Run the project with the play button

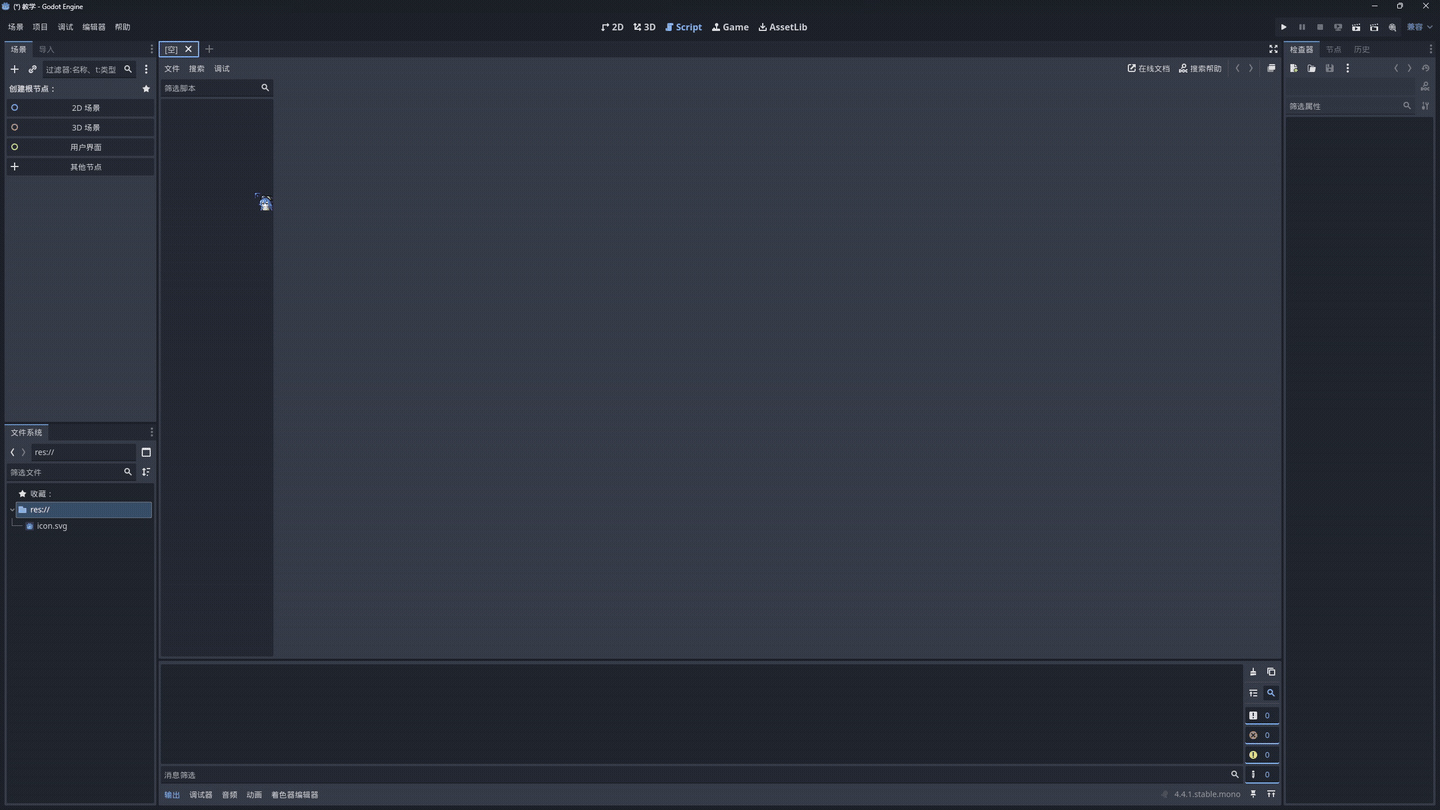coord(1283,27)
